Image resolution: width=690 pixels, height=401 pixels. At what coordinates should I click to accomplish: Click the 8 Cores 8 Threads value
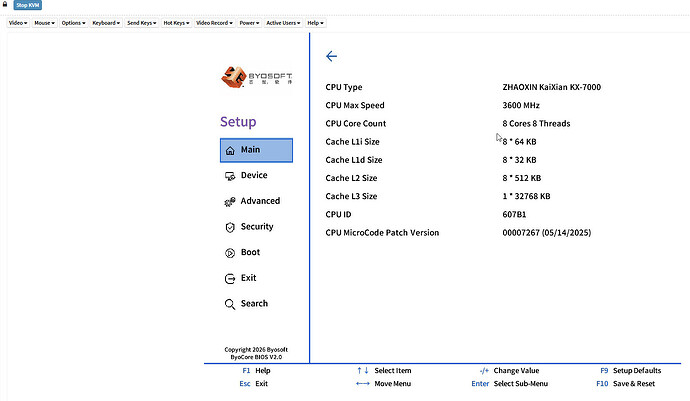(x=536, y=124)
